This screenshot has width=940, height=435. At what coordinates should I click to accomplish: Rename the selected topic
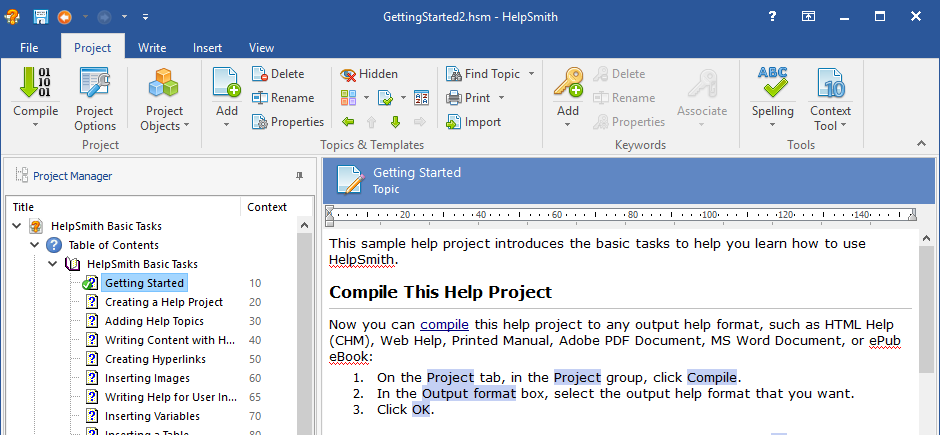pyautogui.click(x=283, y=98)
